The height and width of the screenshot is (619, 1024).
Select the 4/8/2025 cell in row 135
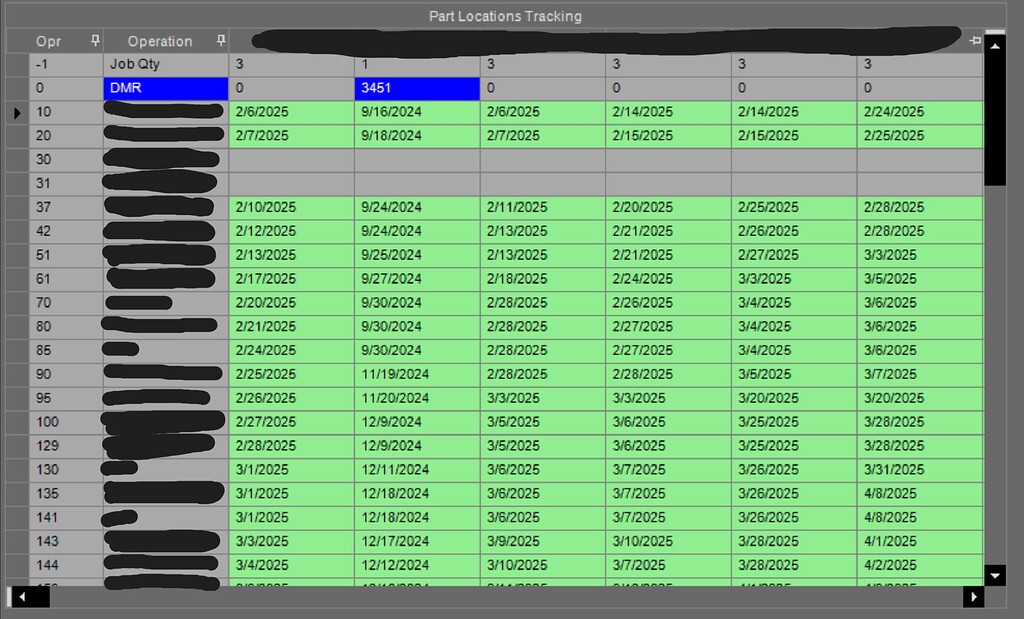coord(919,493)
